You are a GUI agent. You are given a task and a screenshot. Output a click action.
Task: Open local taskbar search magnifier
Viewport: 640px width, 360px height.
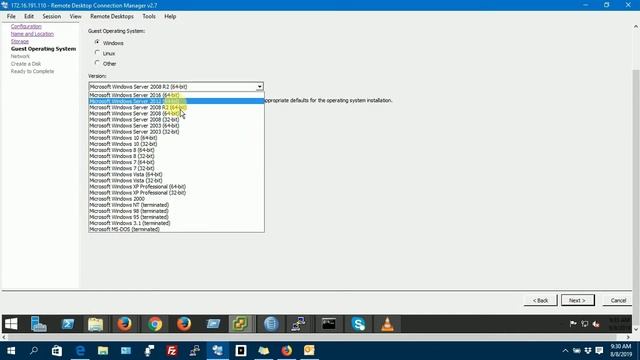click(x=34, y=351)
